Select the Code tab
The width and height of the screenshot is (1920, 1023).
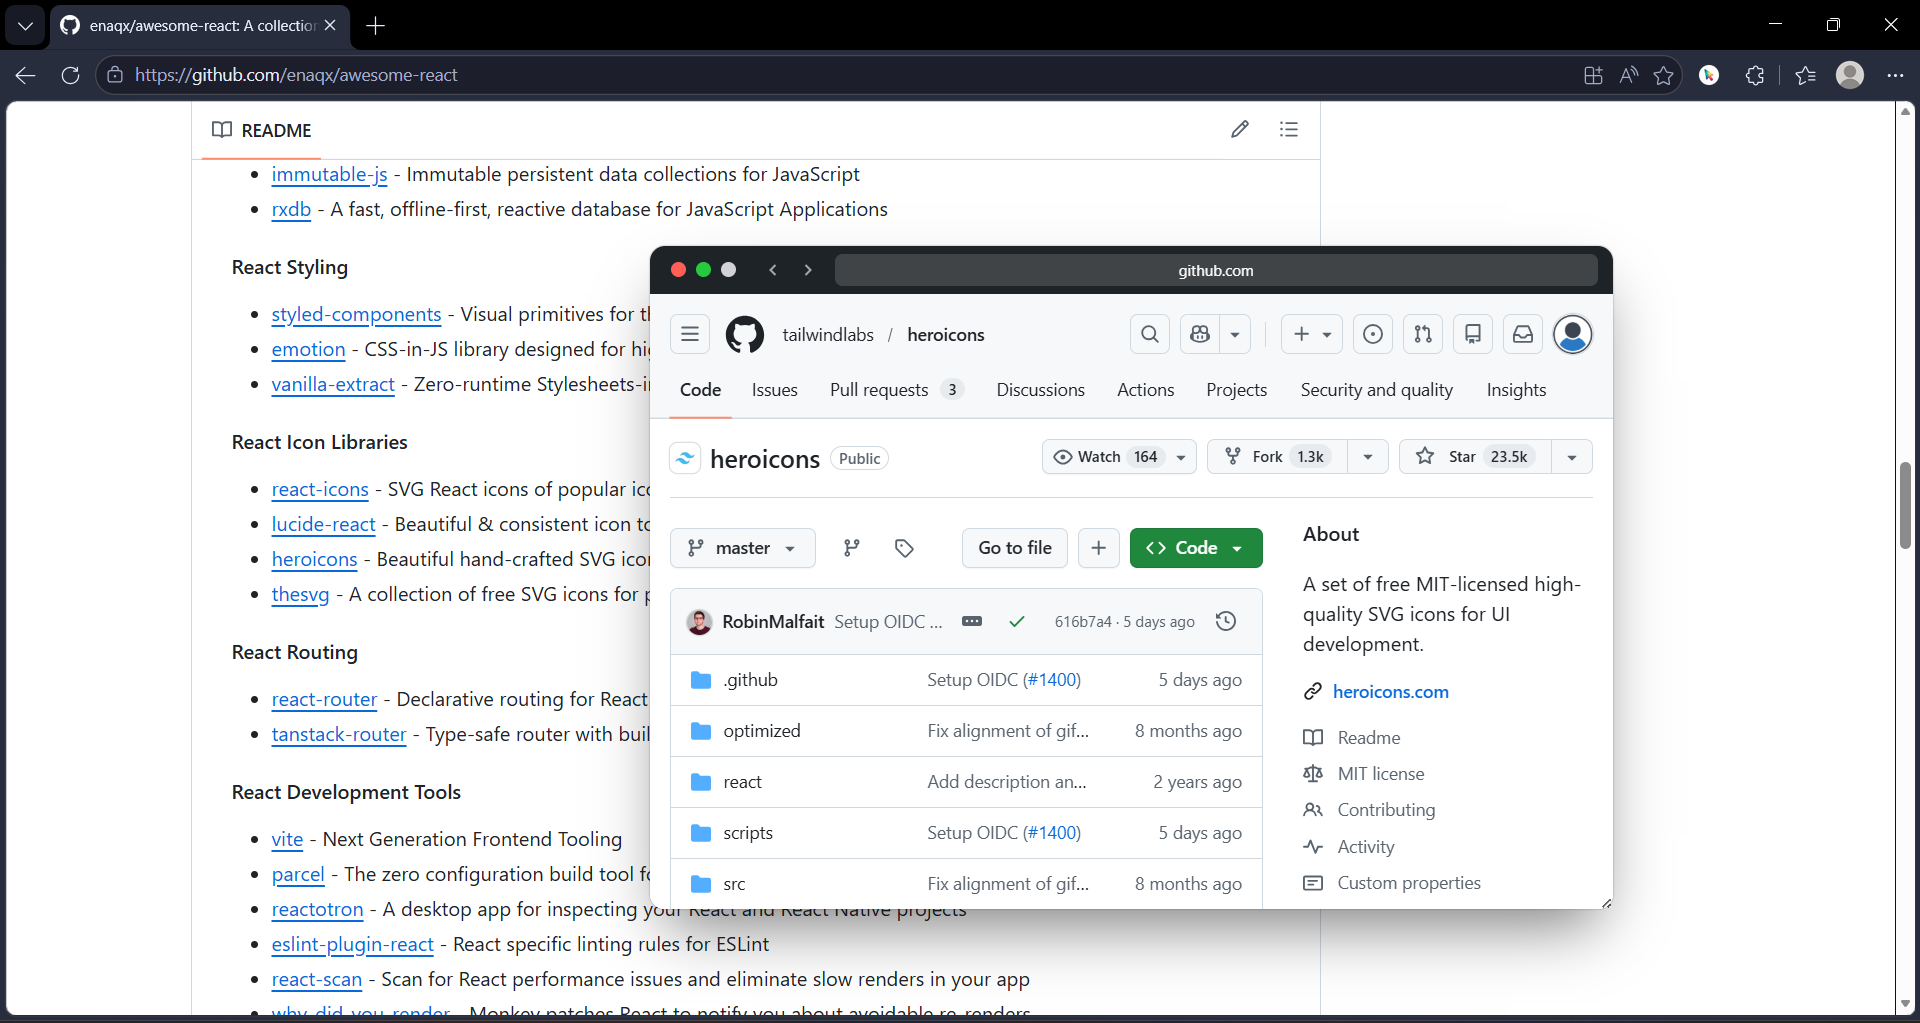point(700,390)
